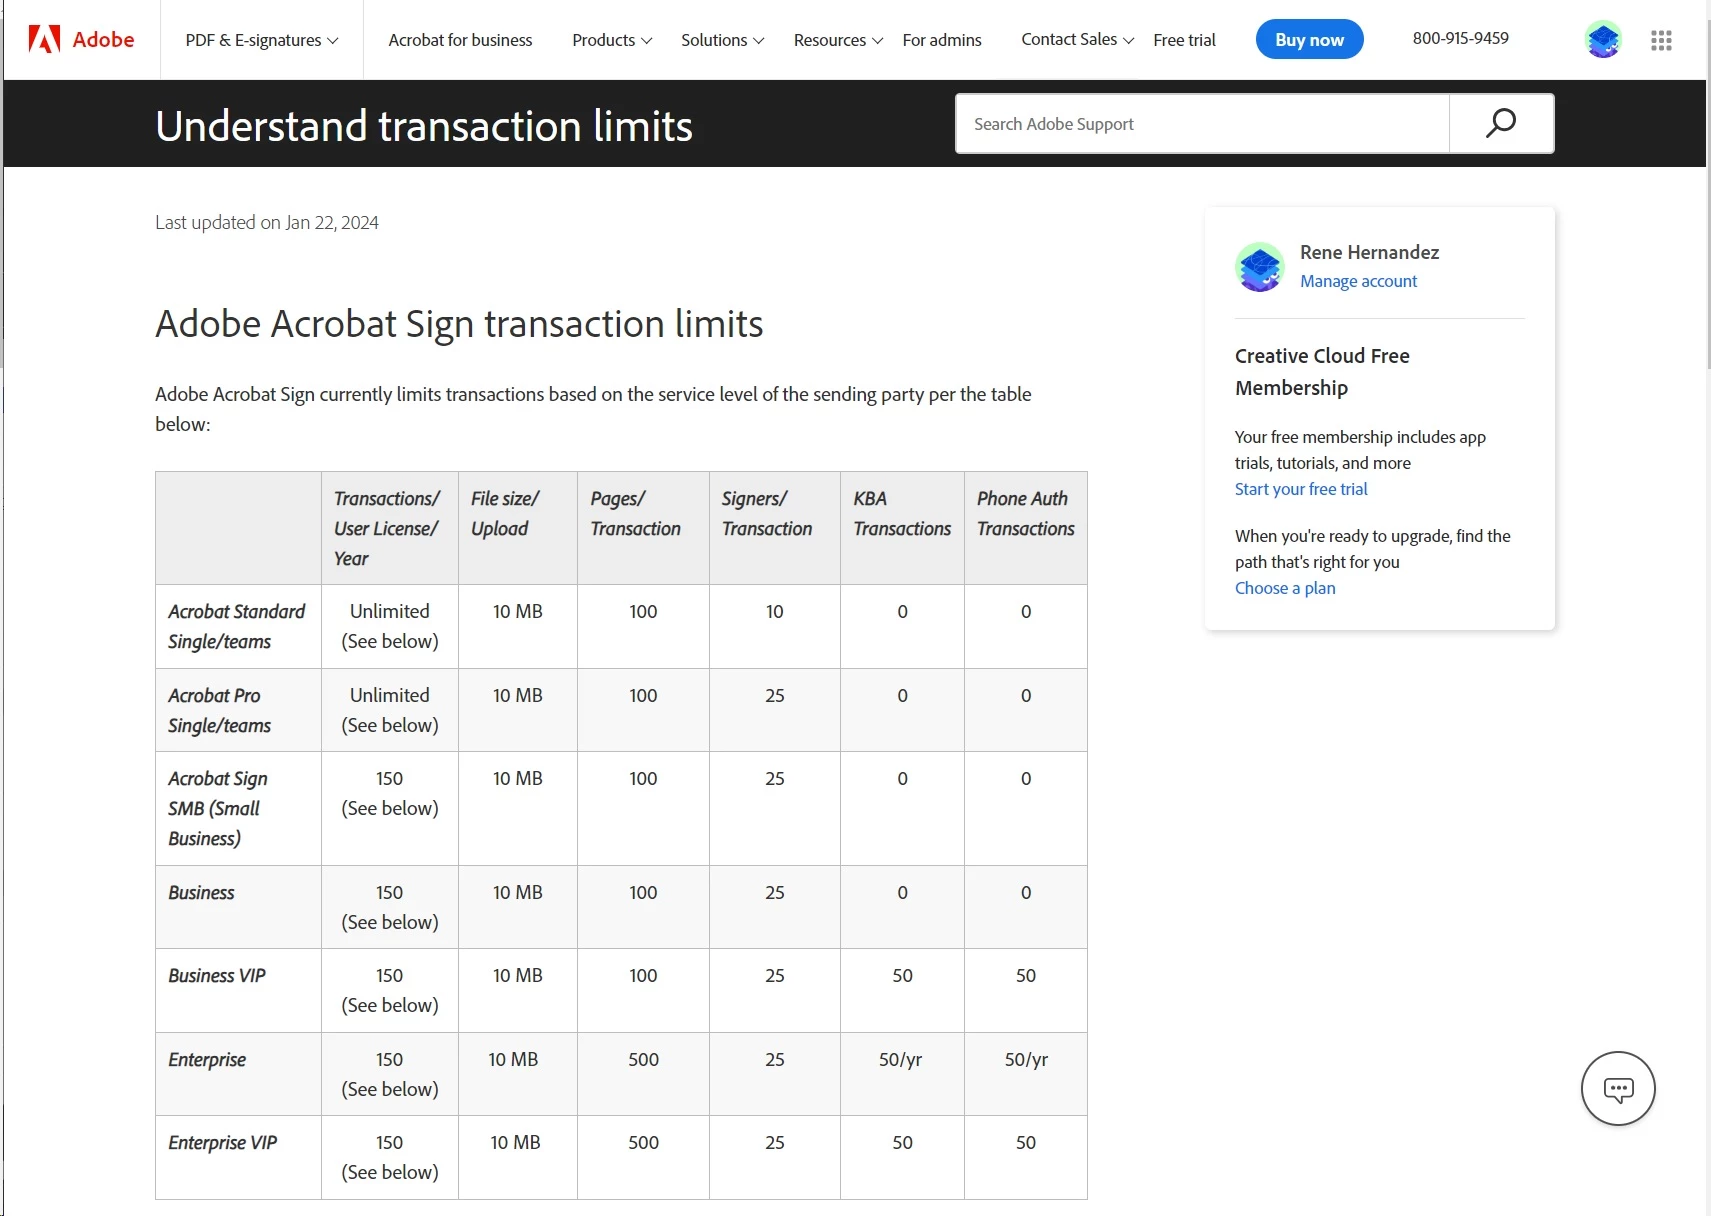
Task: Click Phone Auth value 50 in Enterprise VIP row
Action: point(1026,1142)
